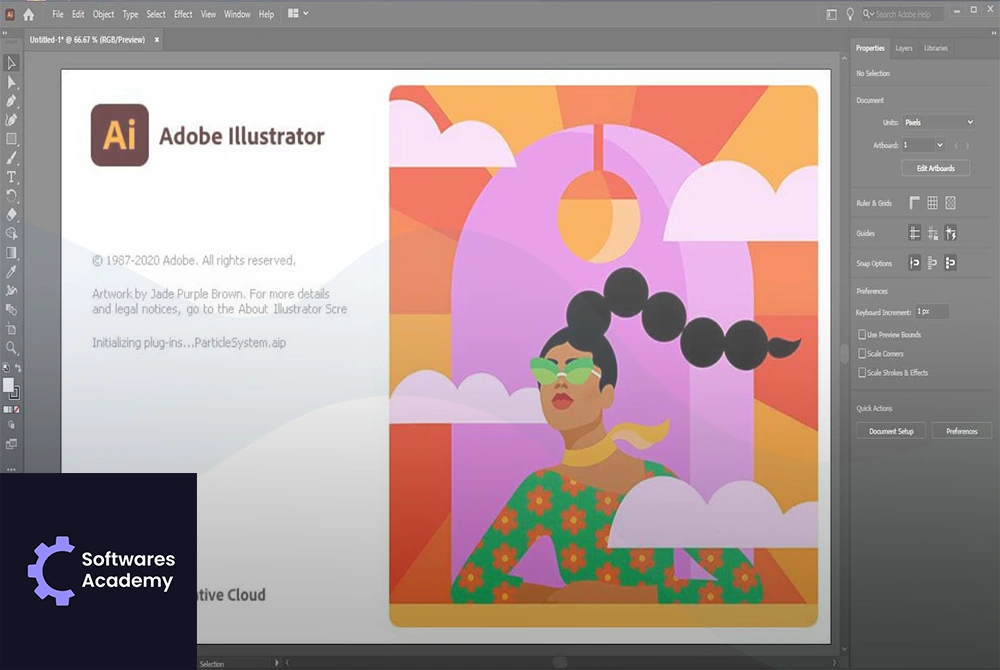Image resolution: width=1000 pixels, height=670 pixels.
Task: Toggle Smart Guides icon
Action: (950, 233)
